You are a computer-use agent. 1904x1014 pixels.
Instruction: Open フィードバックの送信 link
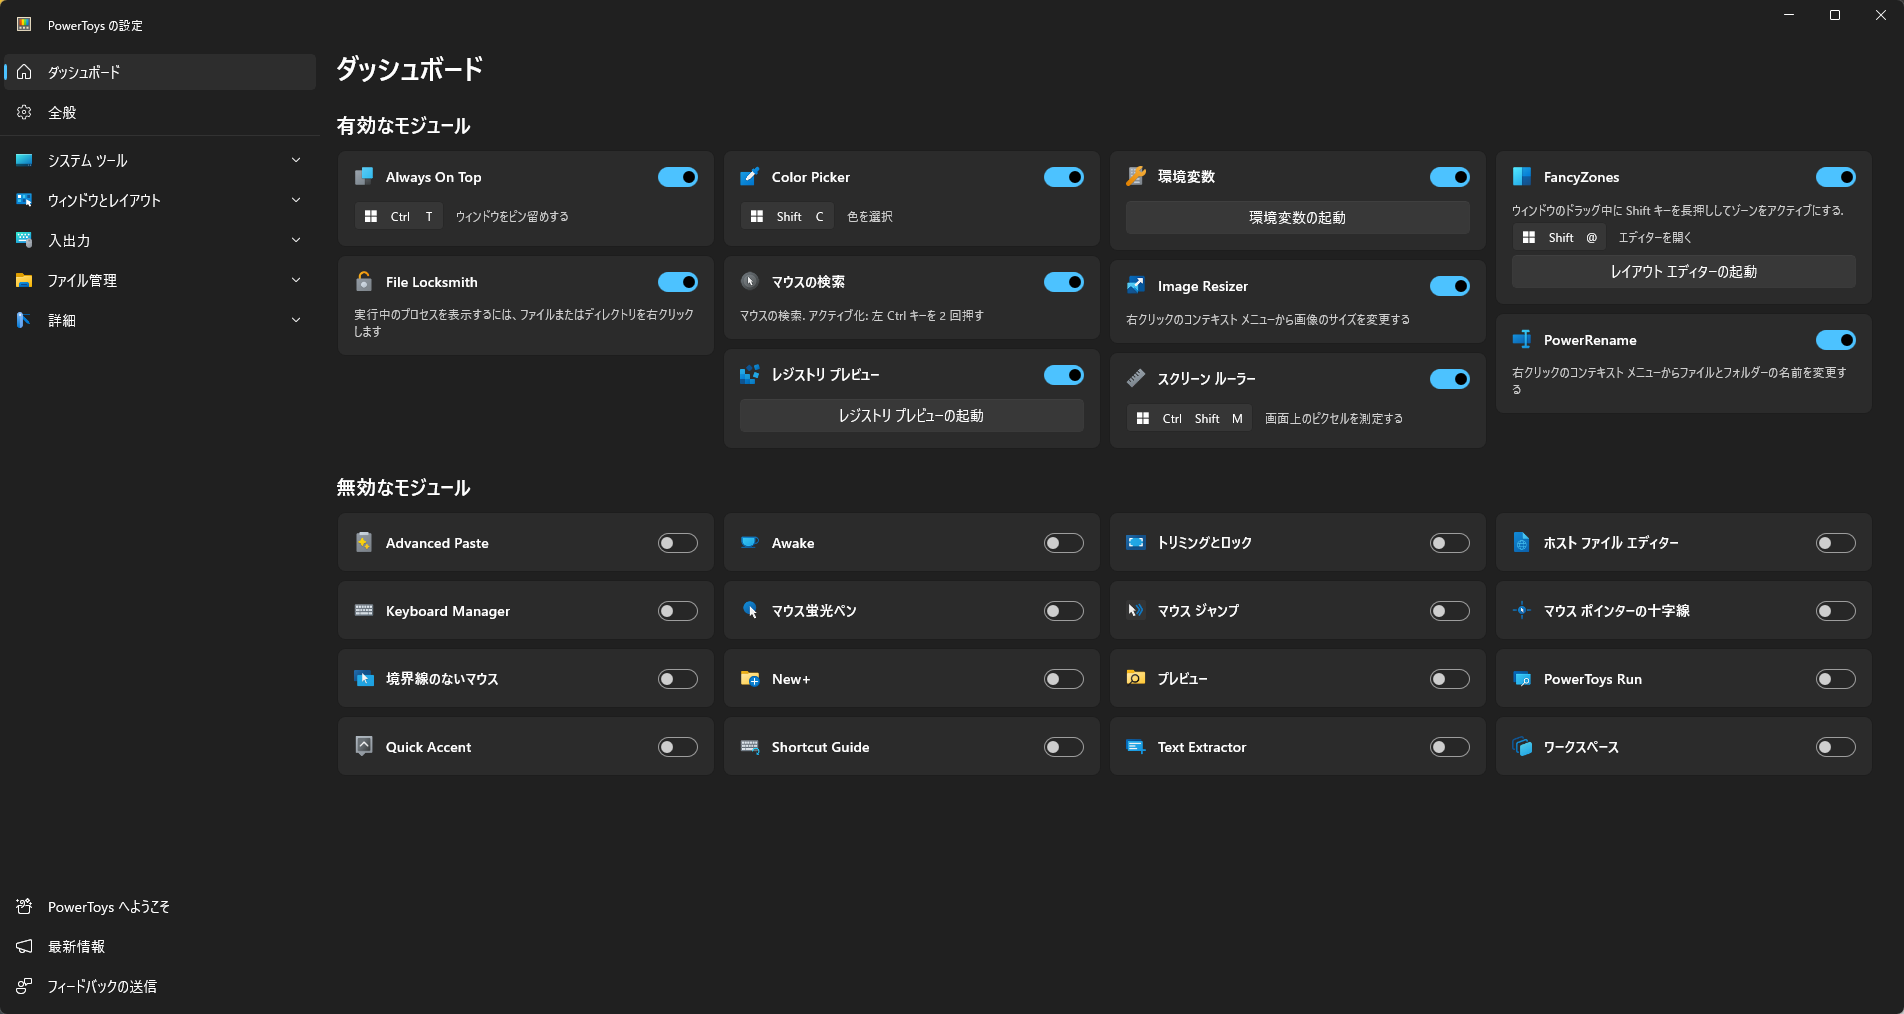160,987
